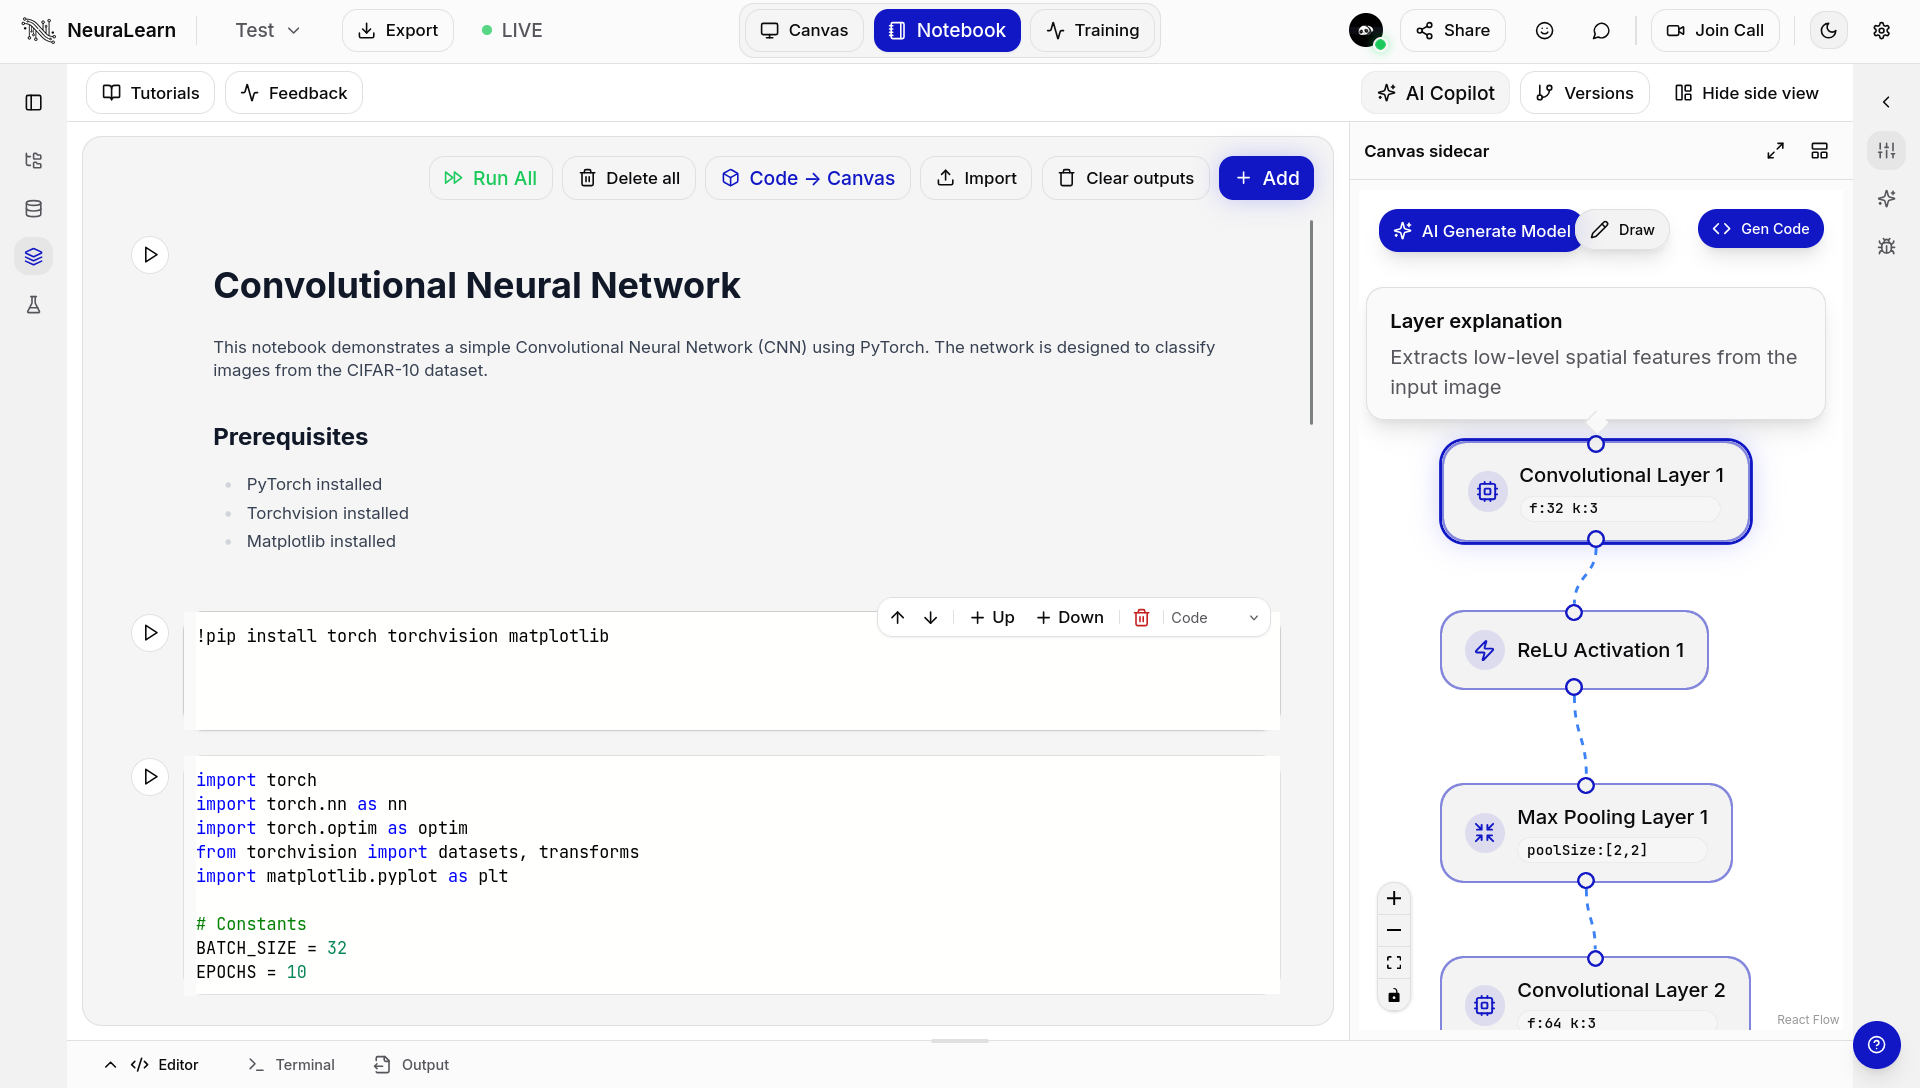Open the Test workspace dropdown

(266, 30)
